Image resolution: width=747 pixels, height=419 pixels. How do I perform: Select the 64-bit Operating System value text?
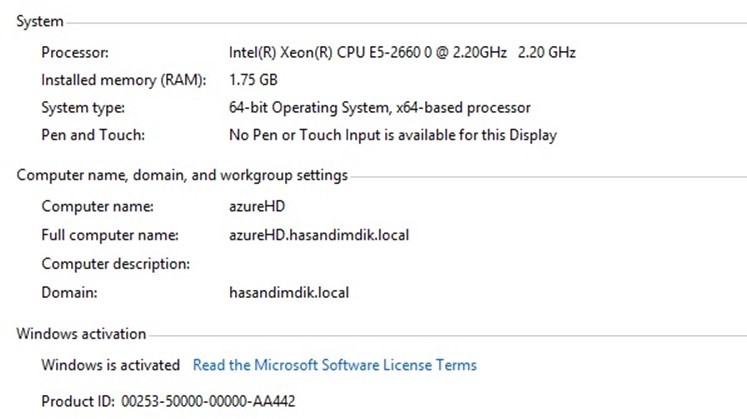379,107
